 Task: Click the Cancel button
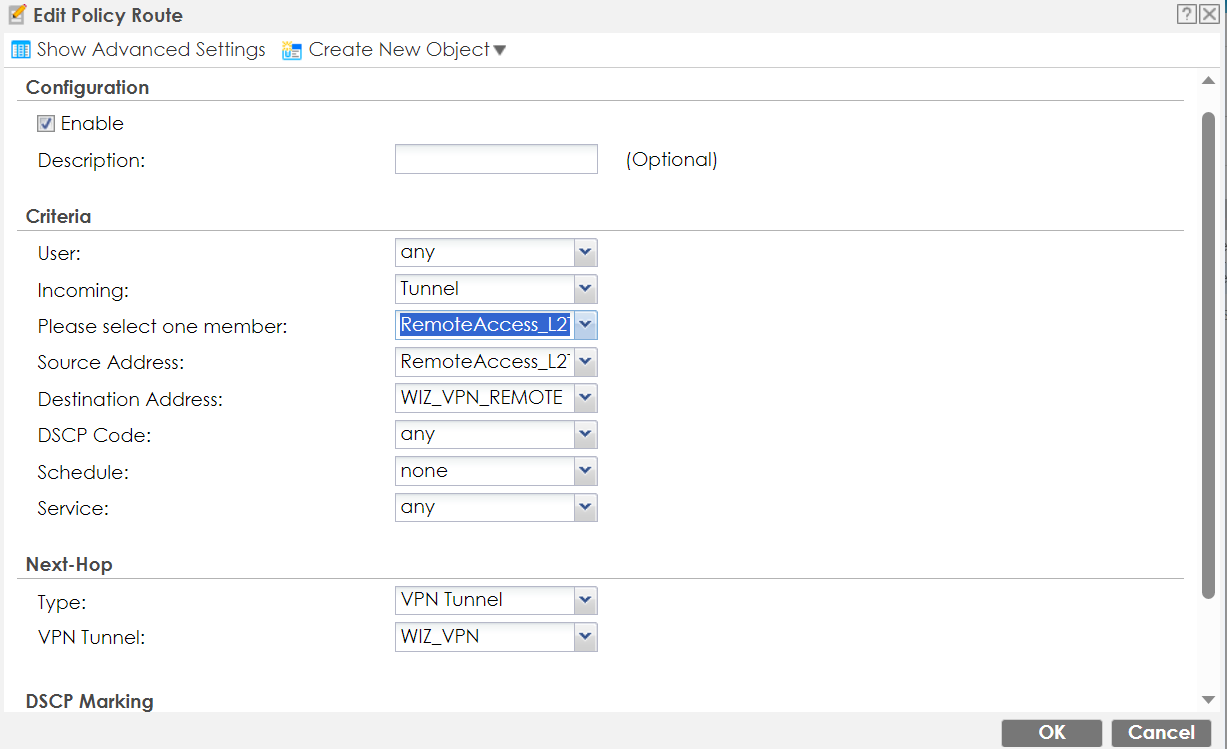tap(1161, 732)
